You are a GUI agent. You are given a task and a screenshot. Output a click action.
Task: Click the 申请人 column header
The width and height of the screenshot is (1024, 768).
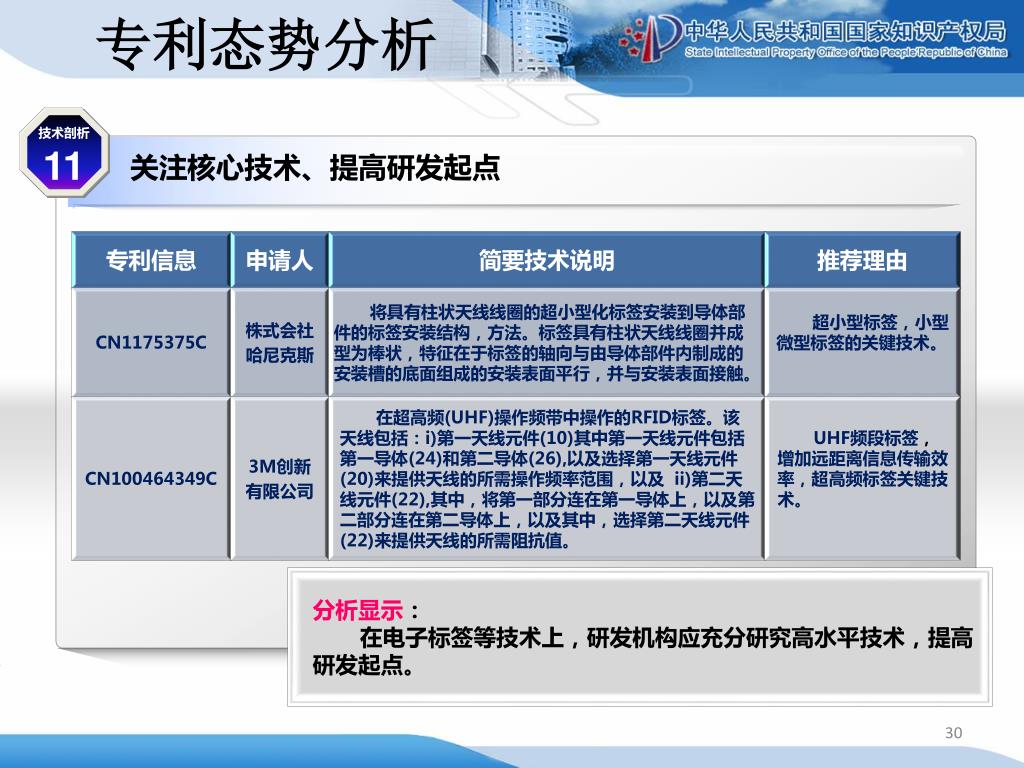(x=280, y=260)
